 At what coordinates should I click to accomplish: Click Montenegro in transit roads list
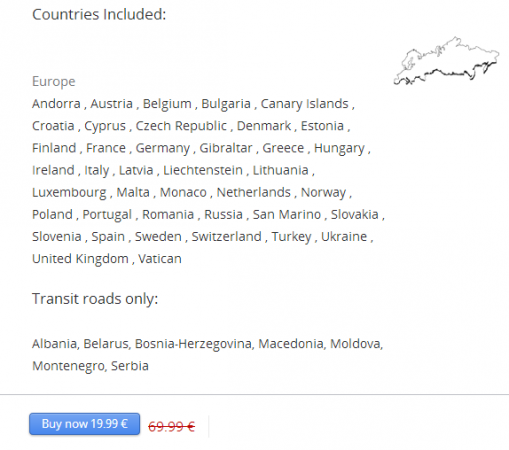(69, 366)
